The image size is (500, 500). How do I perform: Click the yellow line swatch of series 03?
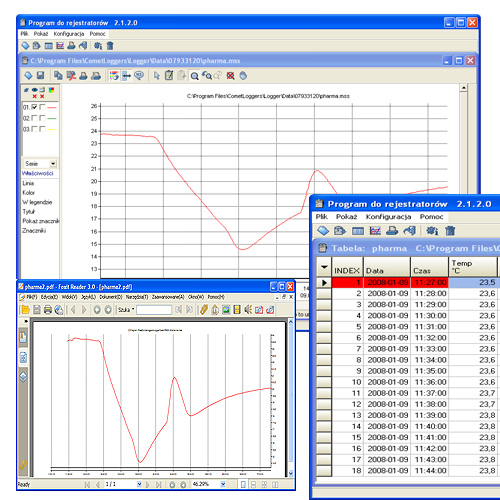click(52, 129)
